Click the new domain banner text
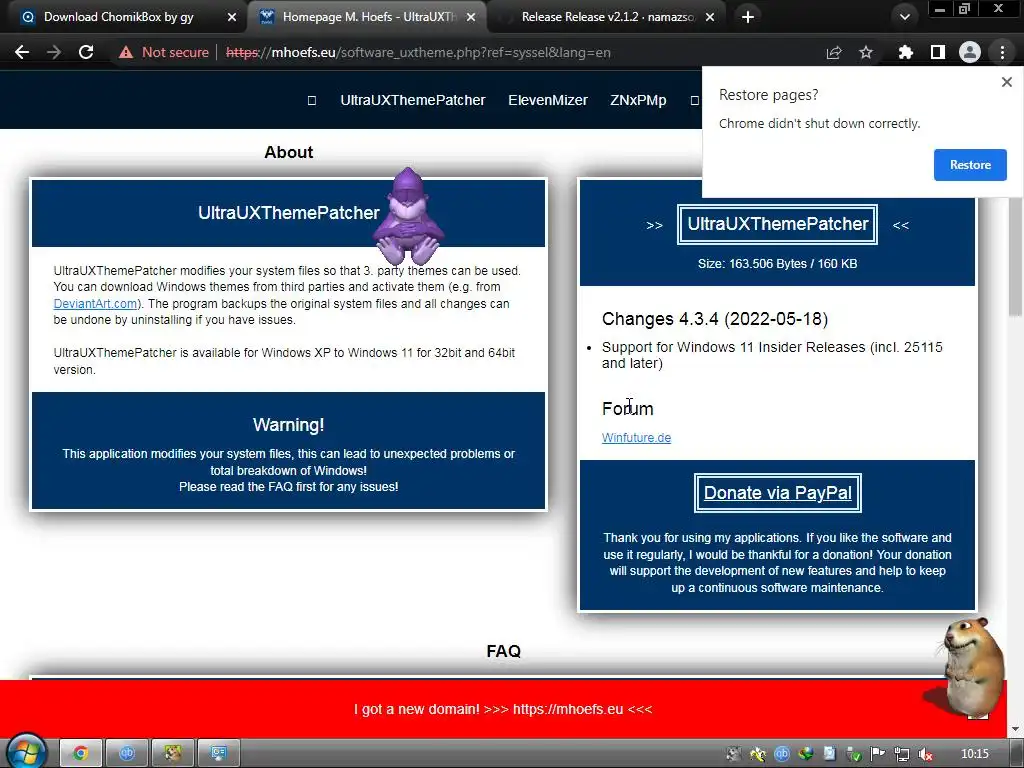This screenshot has width=1024, height=768. tap(503, 709)
